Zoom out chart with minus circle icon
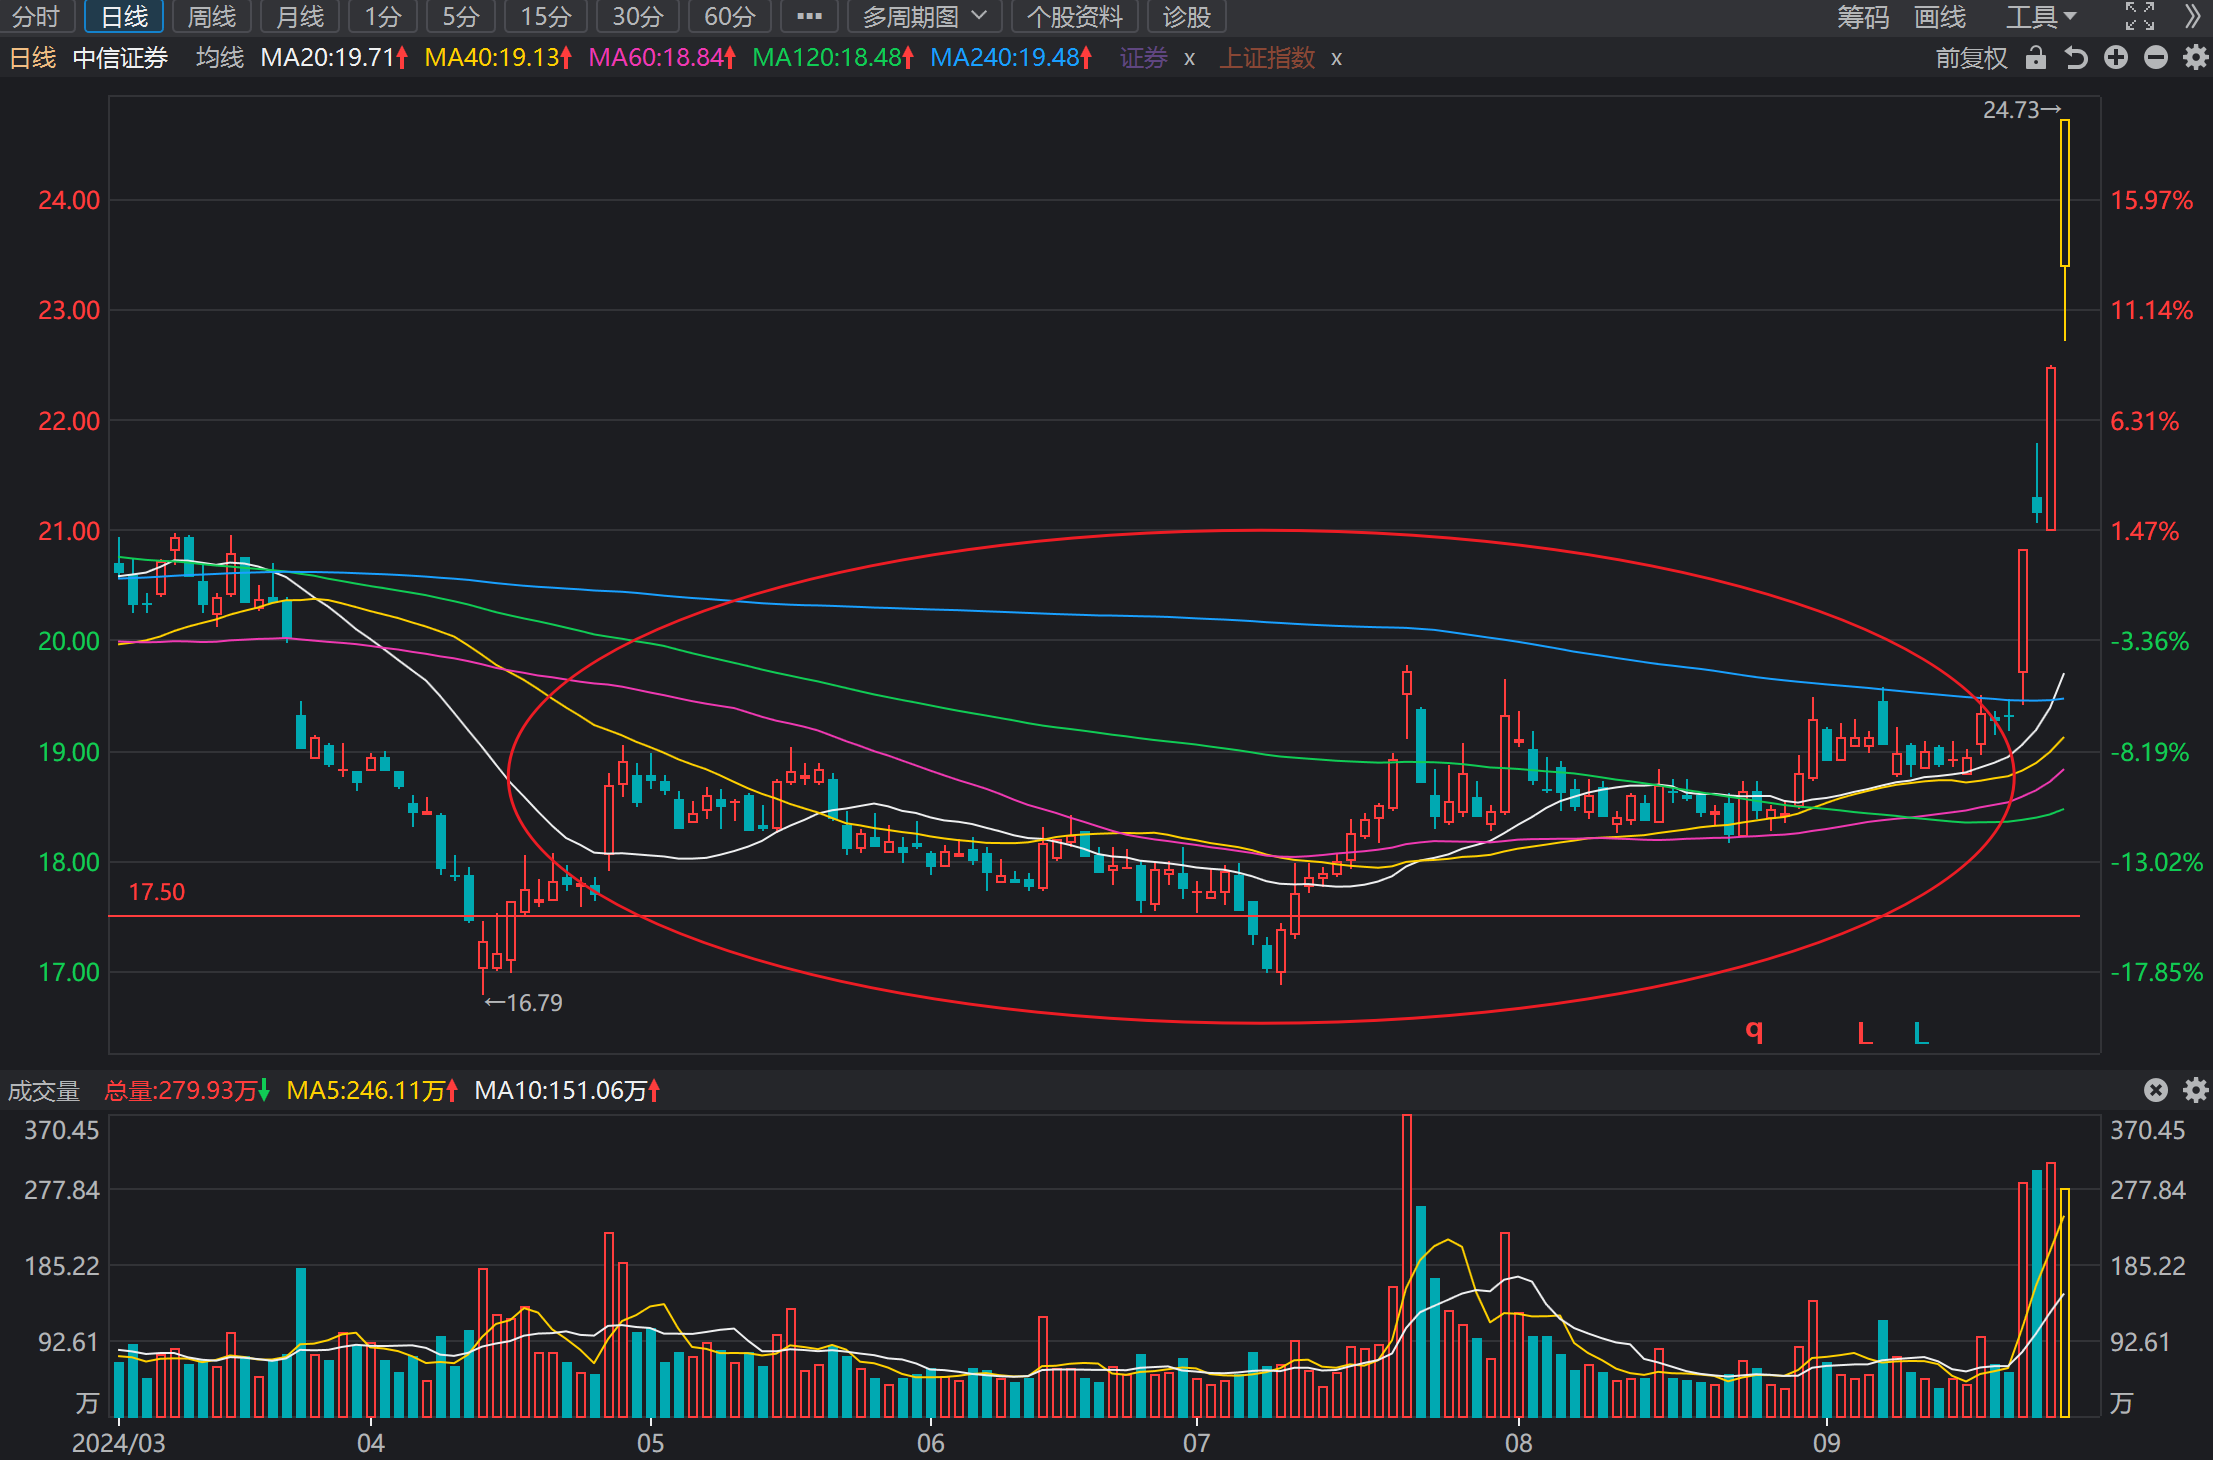The height and width of the screenshot is (1460, 2213). point(2156,58)
